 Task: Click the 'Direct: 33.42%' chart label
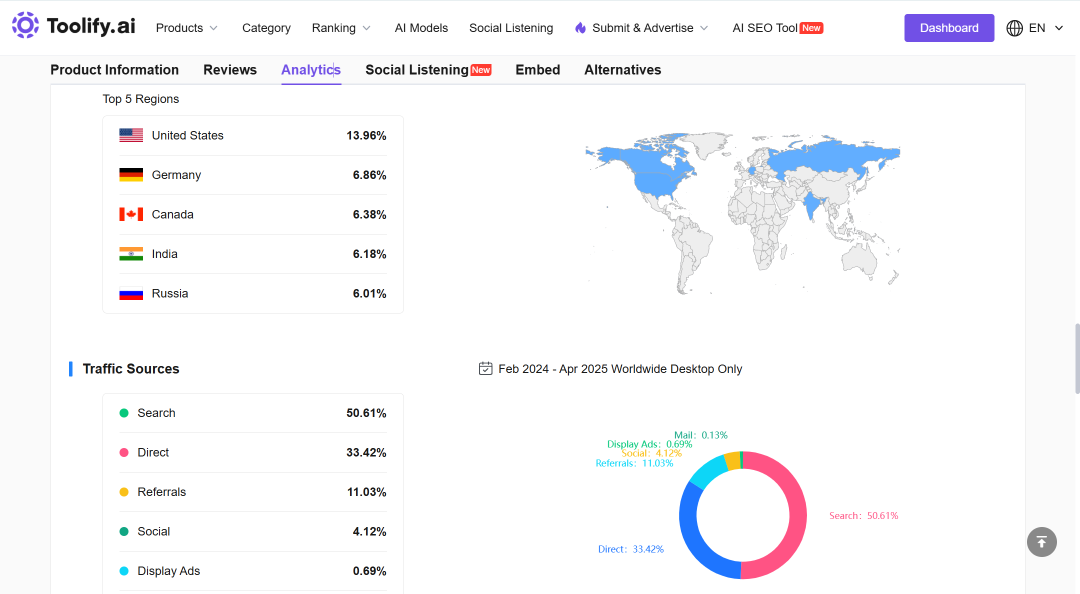tap(631, 549)
